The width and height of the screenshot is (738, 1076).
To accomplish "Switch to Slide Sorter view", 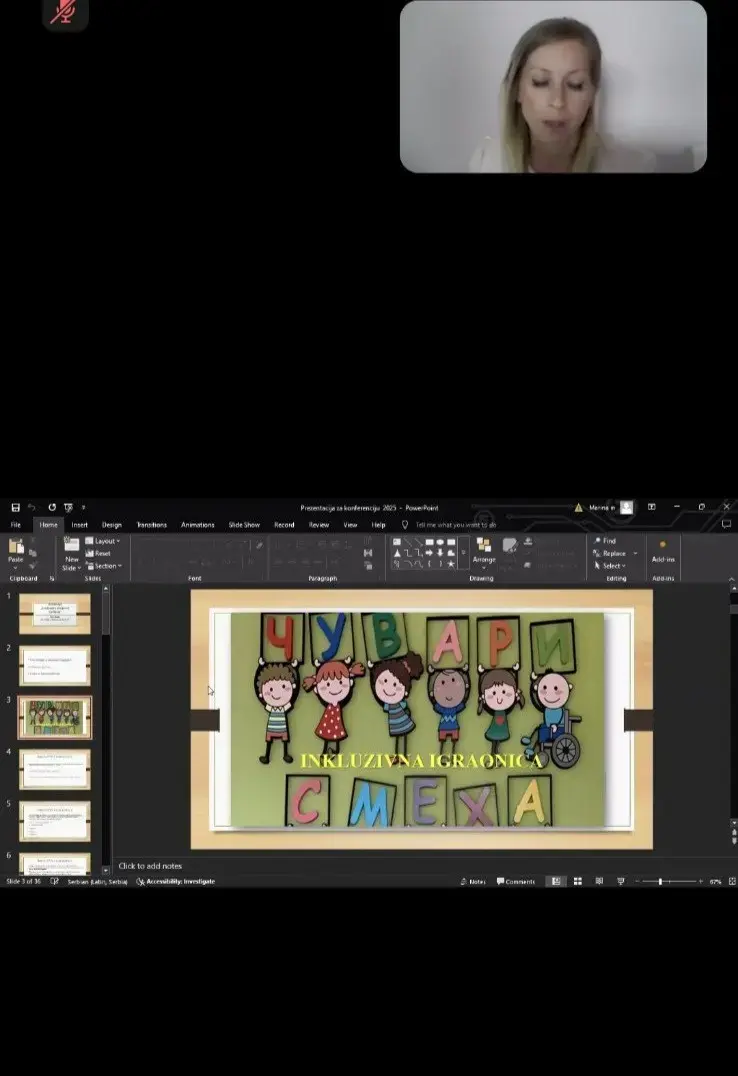I will (x=577, y=882).
